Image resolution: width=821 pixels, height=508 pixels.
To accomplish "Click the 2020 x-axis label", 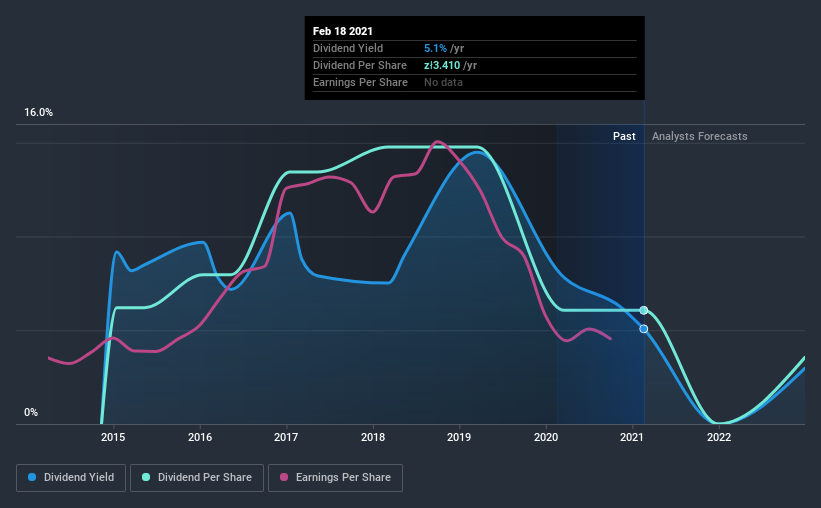I will pos(546,437).
